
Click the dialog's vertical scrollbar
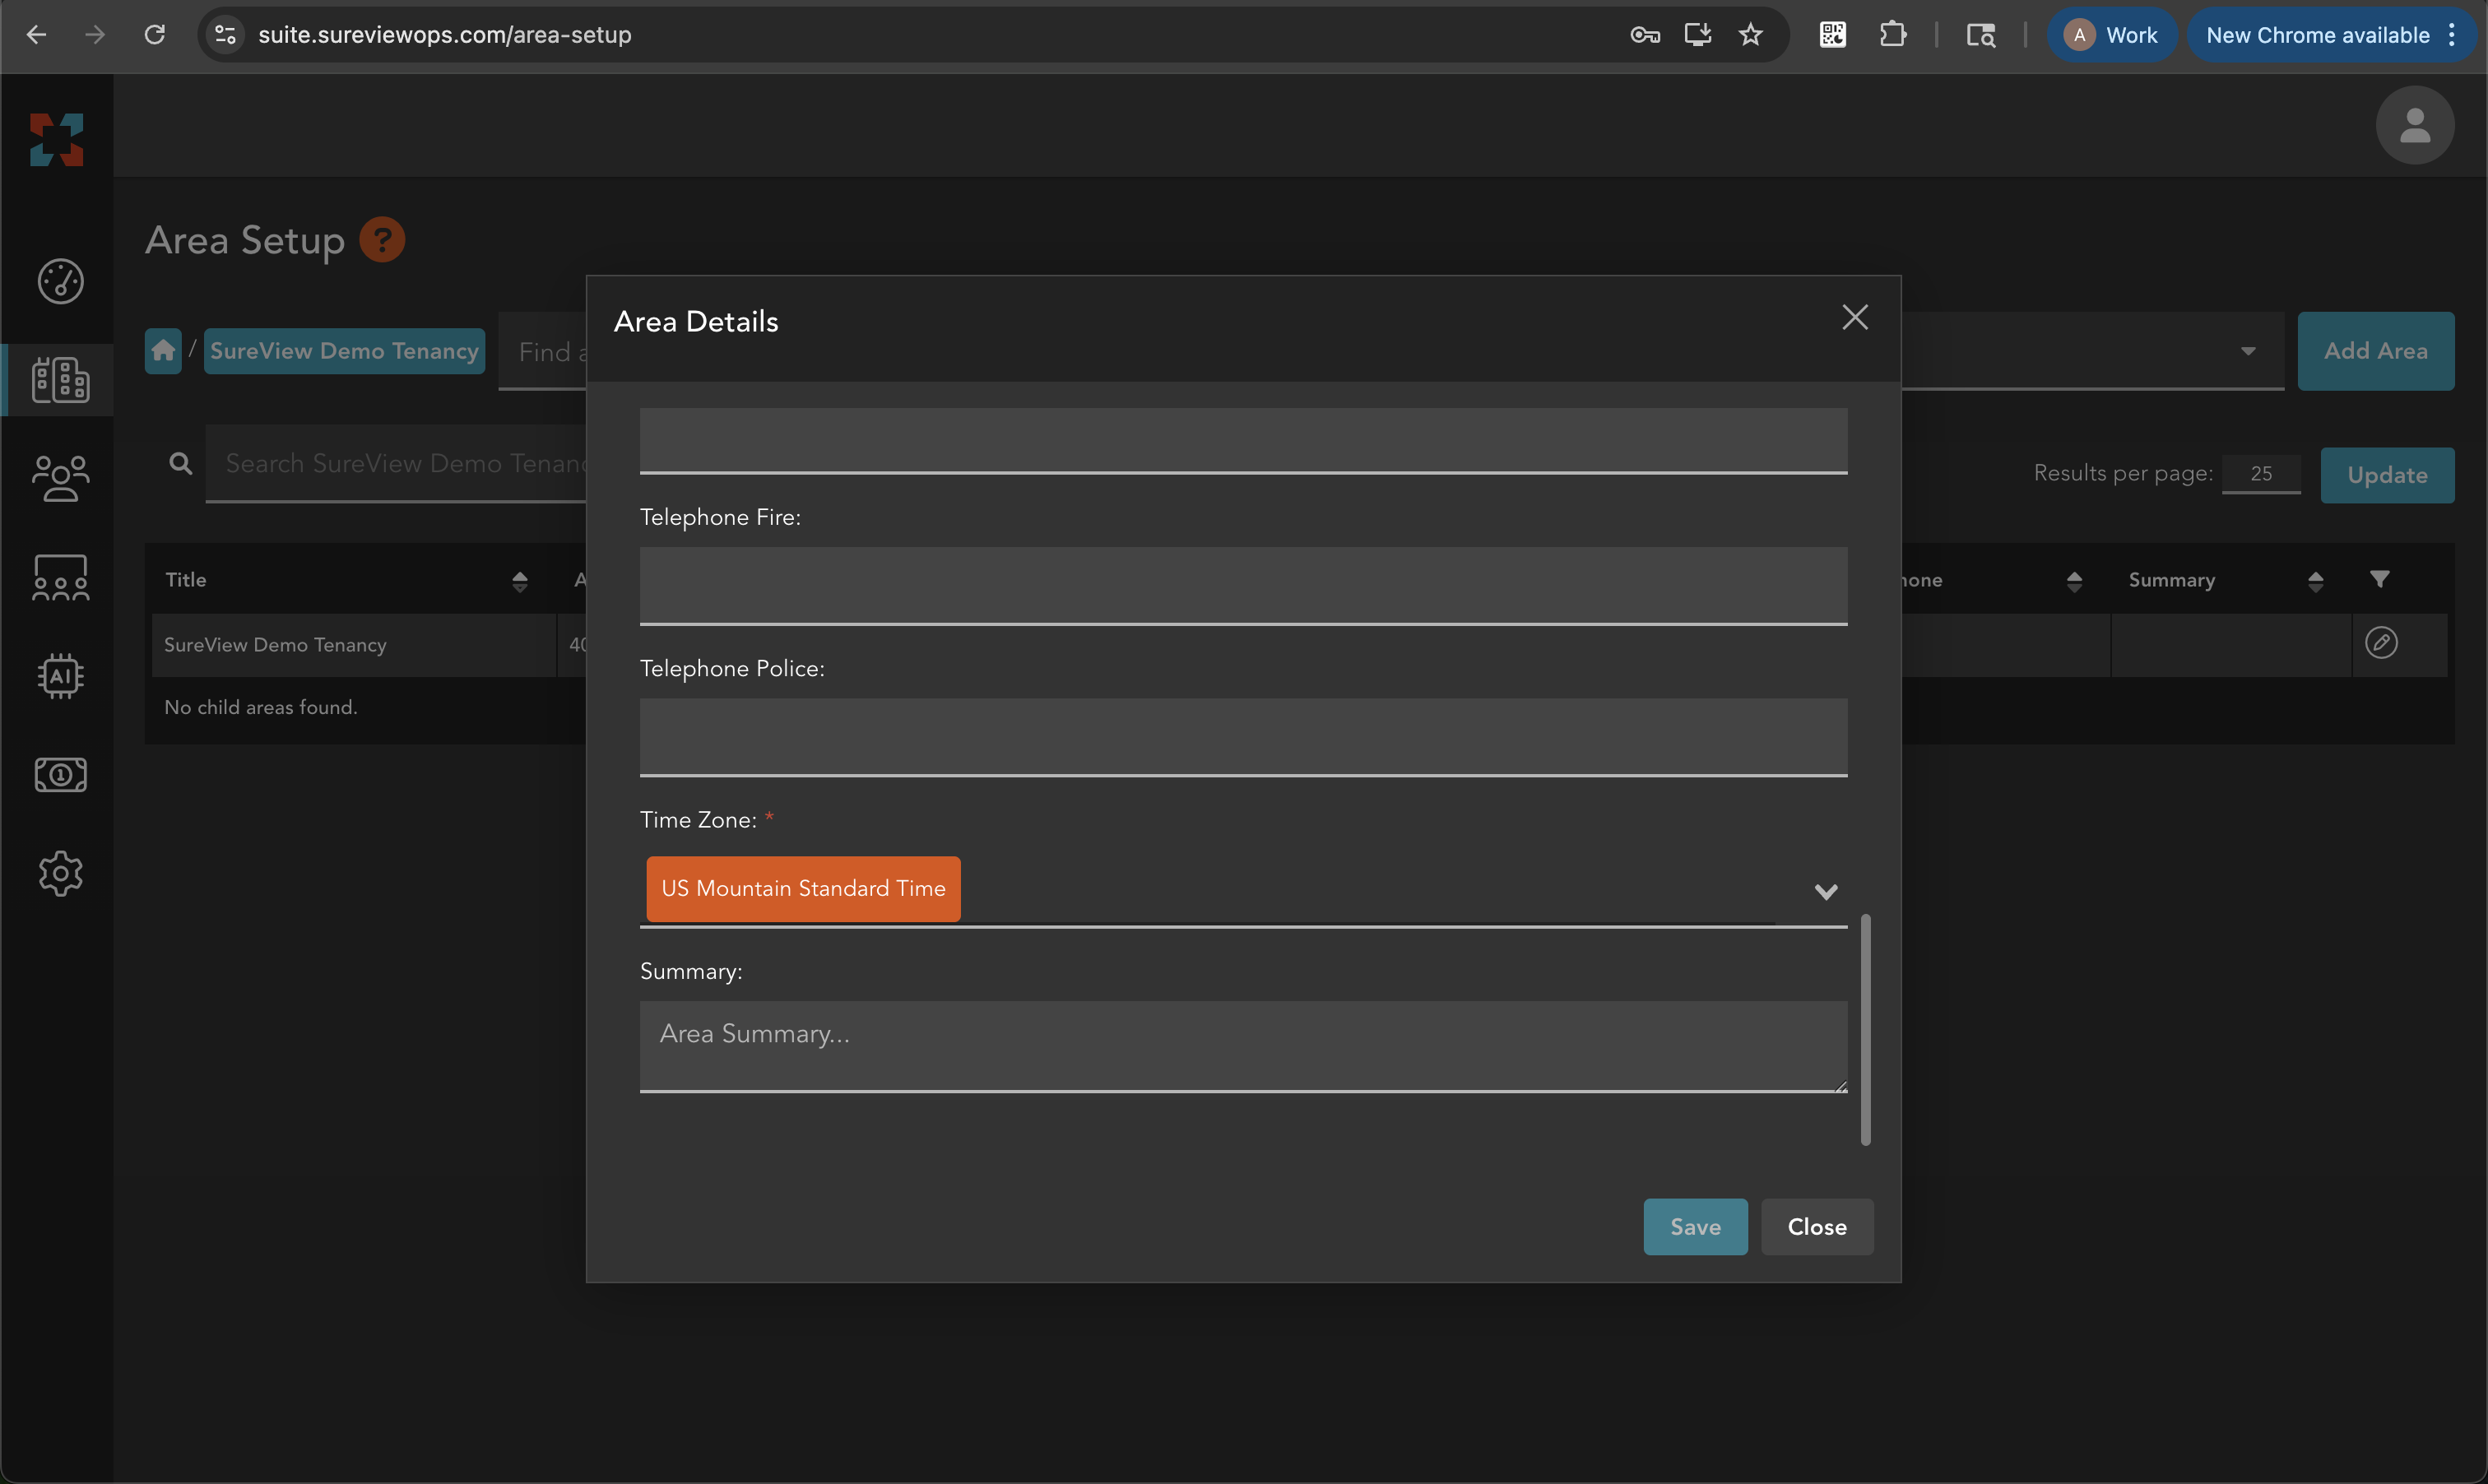pos(1865,1029)
